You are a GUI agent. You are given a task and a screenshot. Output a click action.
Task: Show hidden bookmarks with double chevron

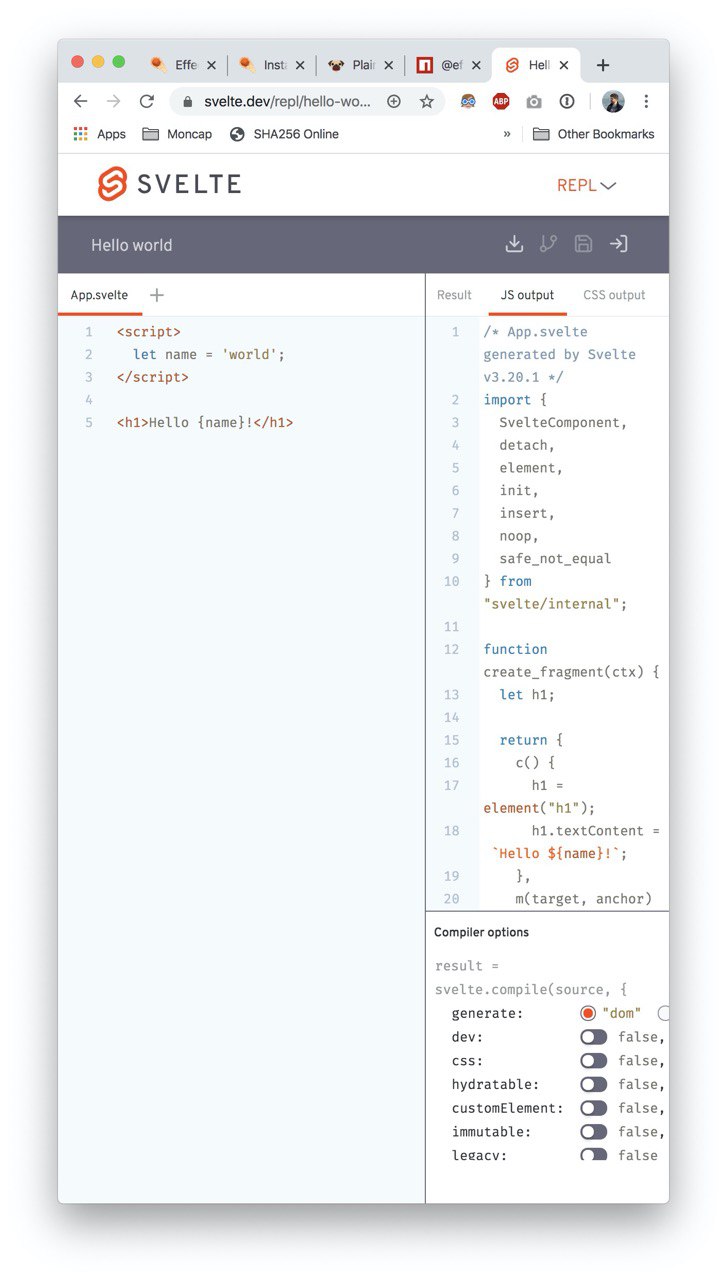(x=507, y=134)
